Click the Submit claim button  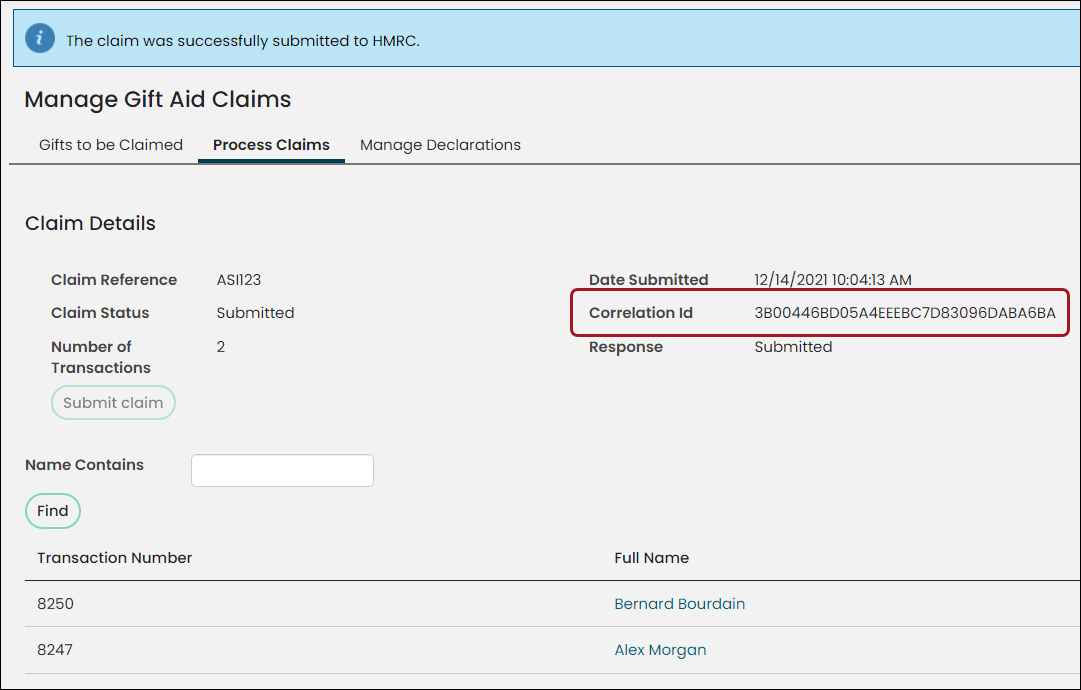click(113, 403)
